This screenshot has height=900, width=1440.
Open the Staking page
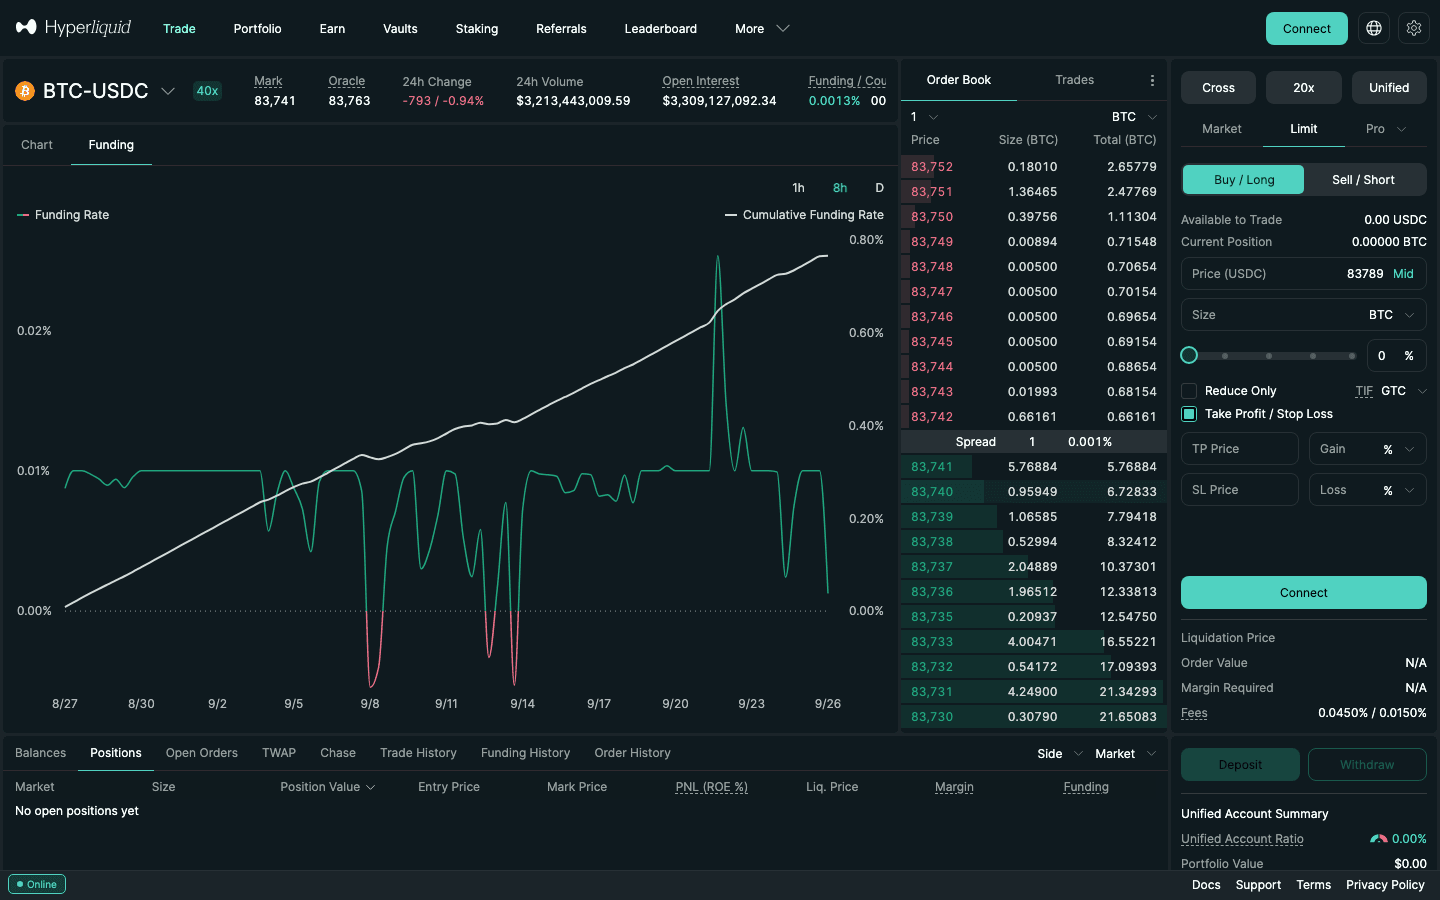477,29
